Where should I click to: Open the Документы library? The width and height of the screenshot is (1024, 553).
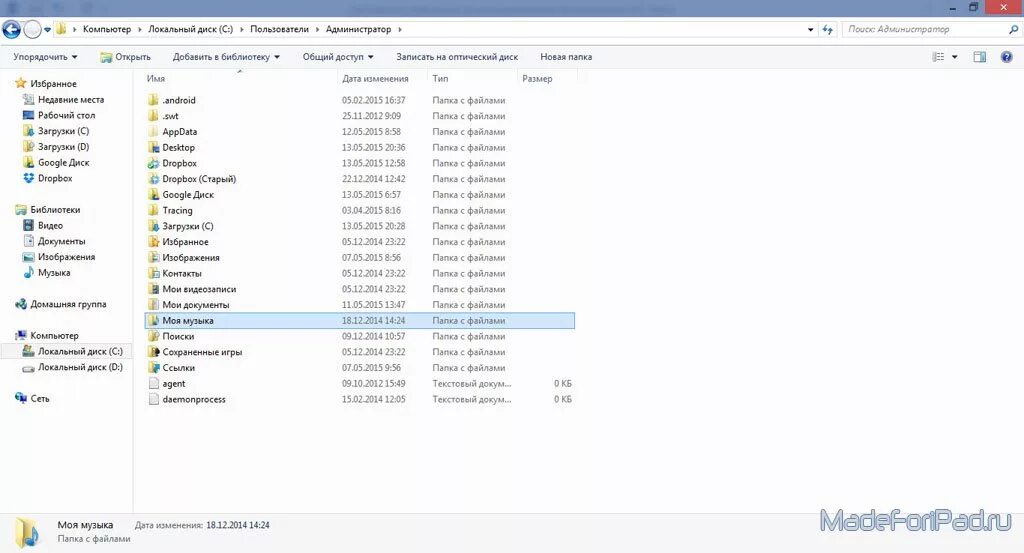click(x=54, y=241)
